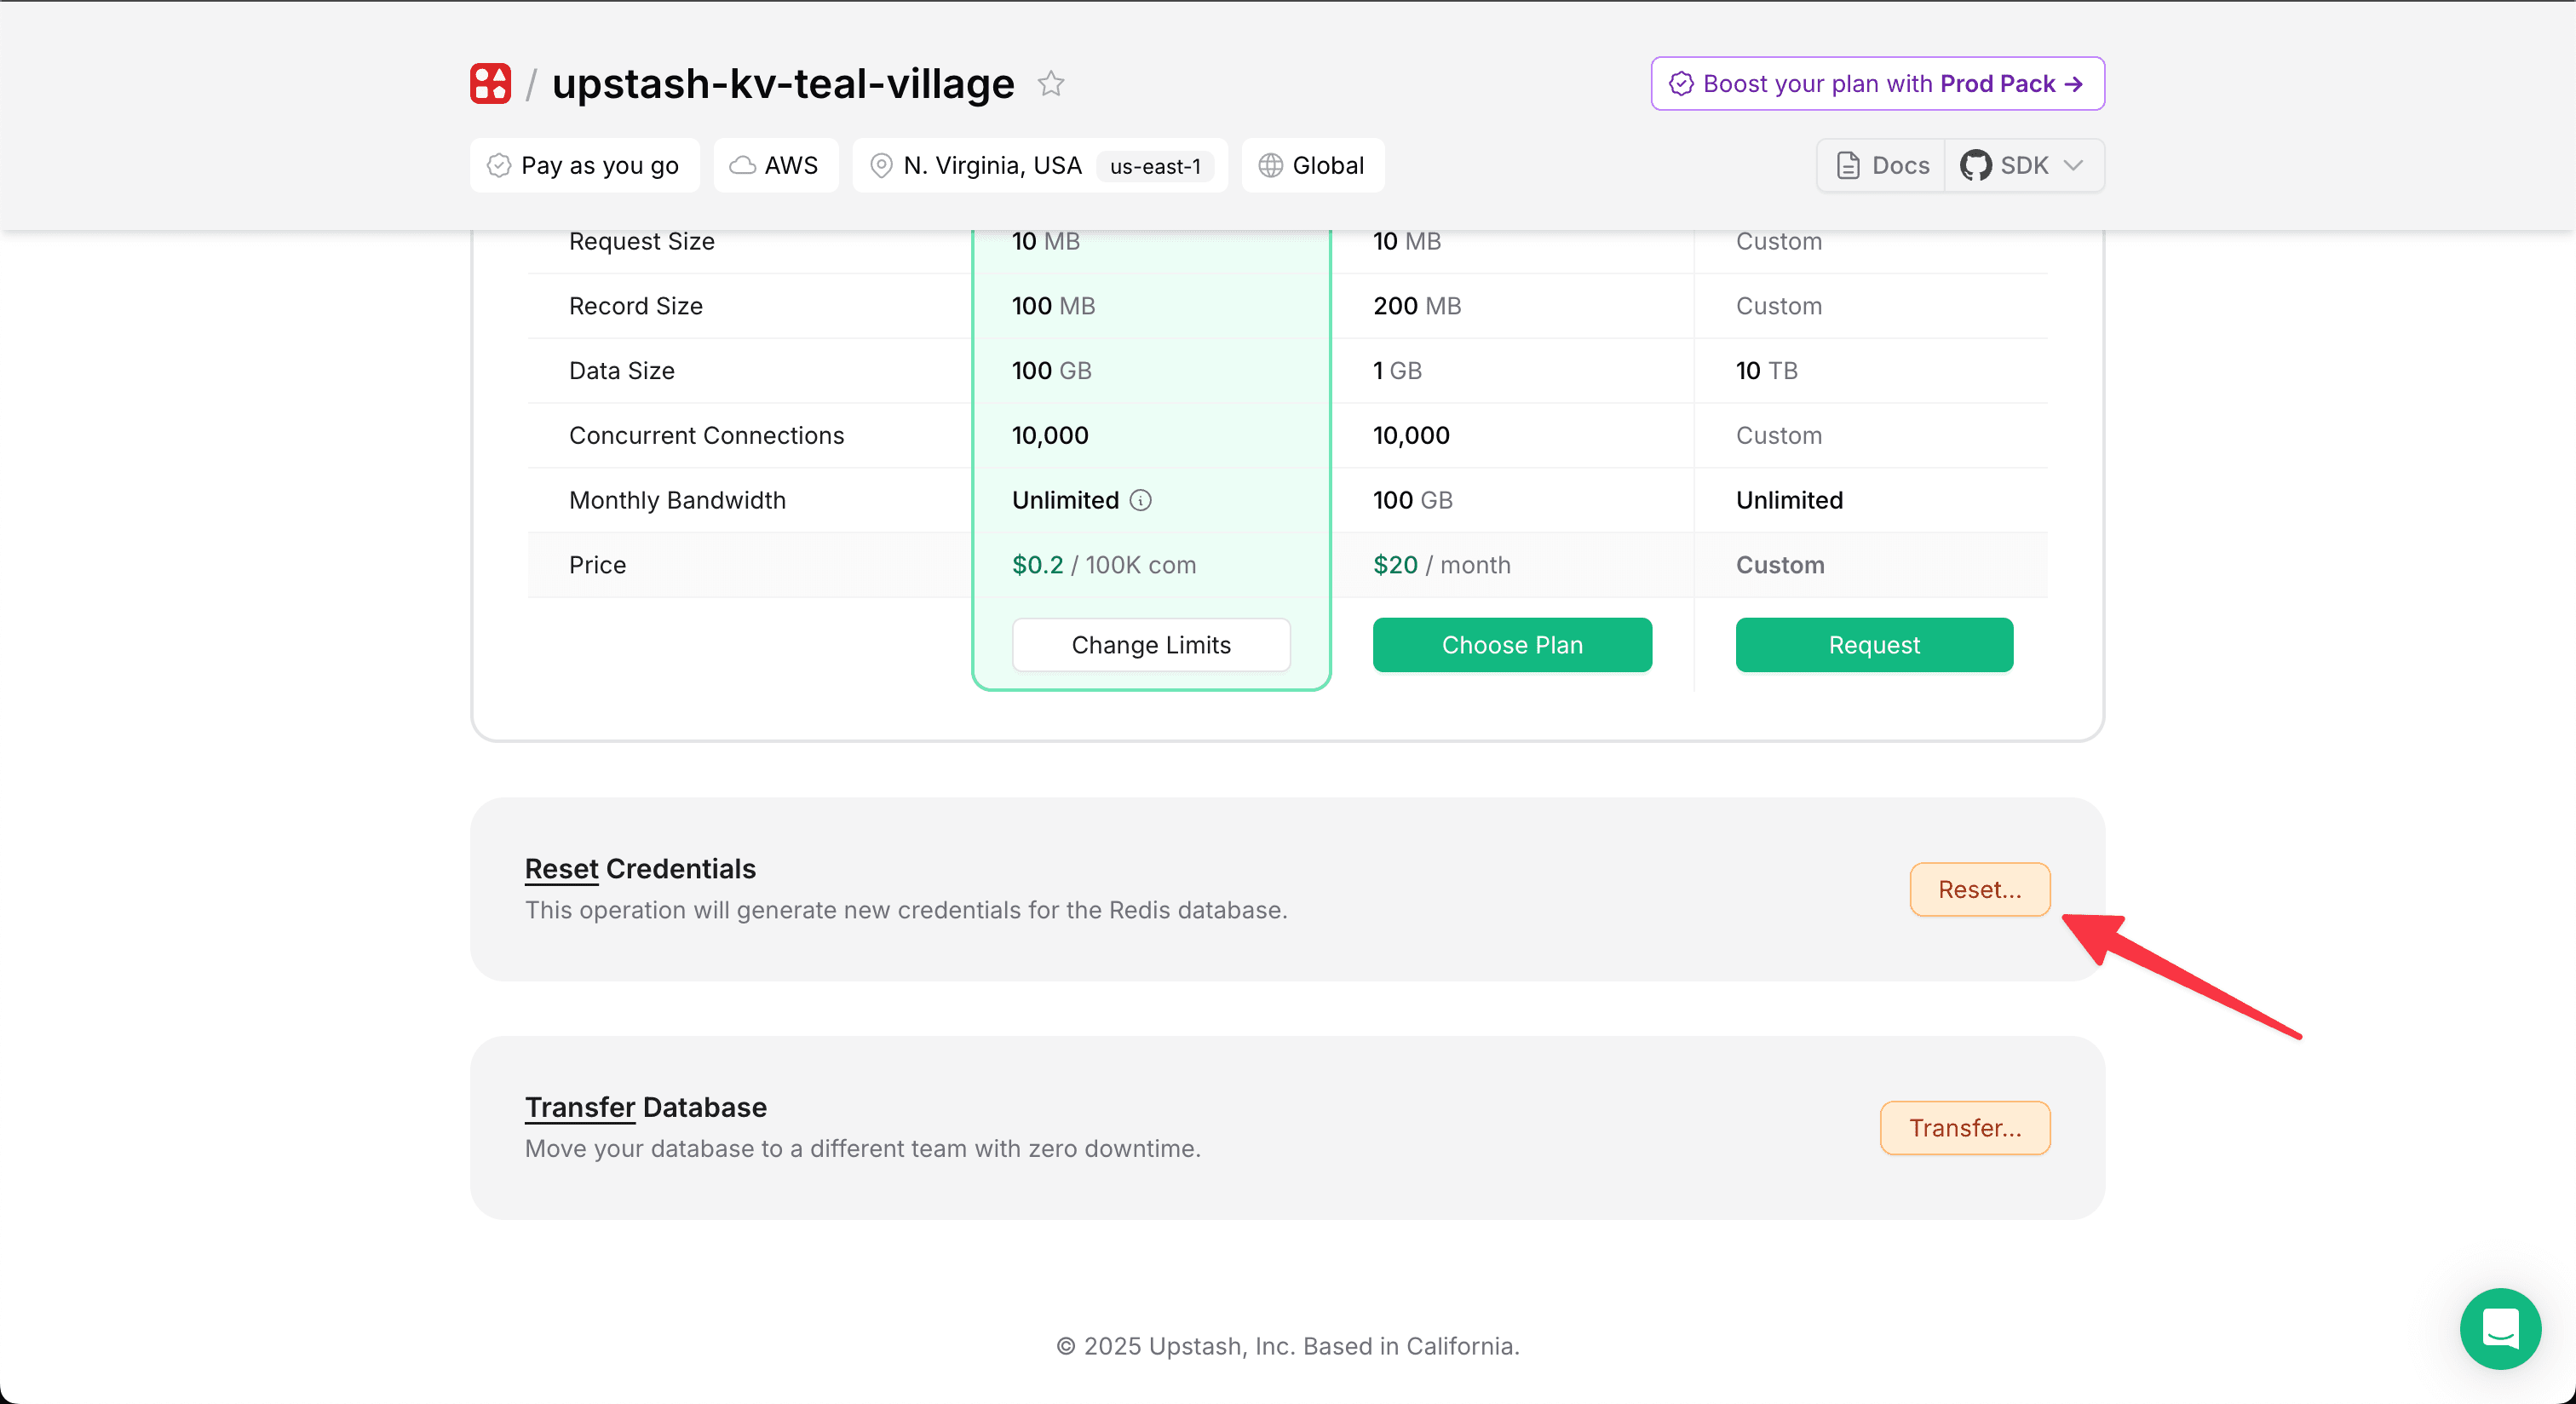Click the Global globe icon
The width and height of the screenshot is (2576, 1404).
(1270, 166)
